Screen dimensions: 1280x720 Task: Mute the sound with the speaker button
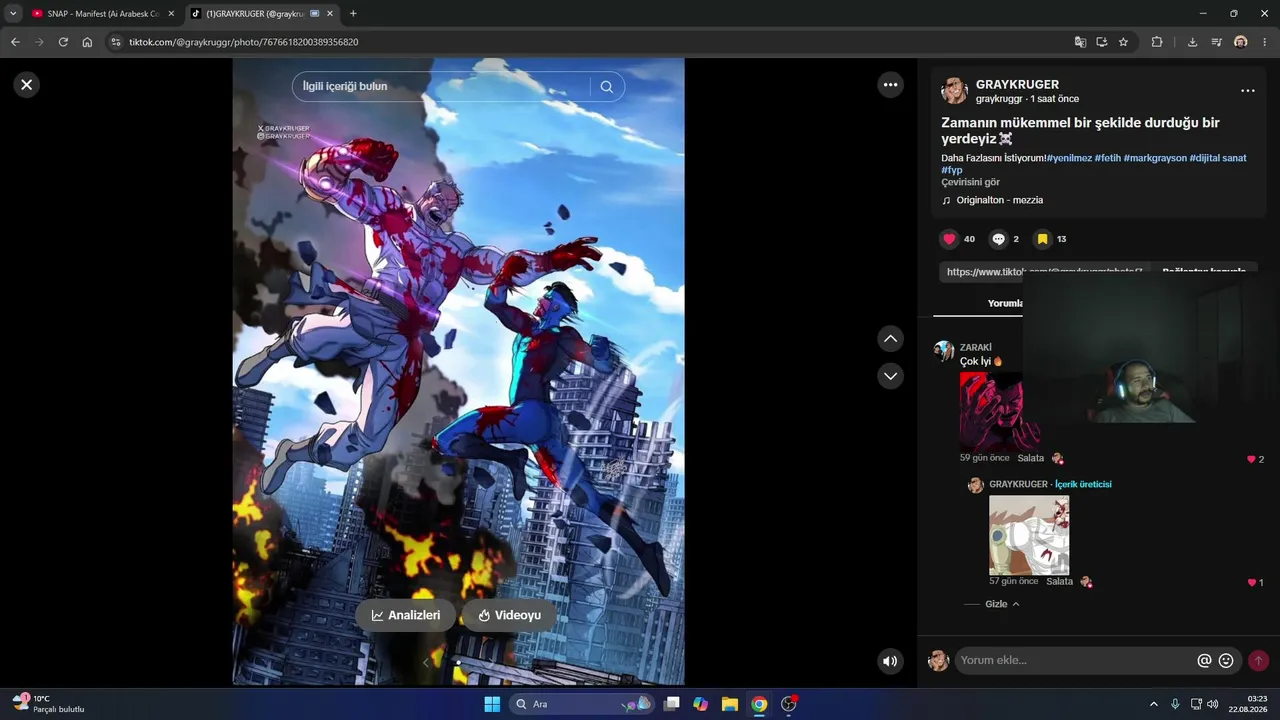[x=890, y=661]
